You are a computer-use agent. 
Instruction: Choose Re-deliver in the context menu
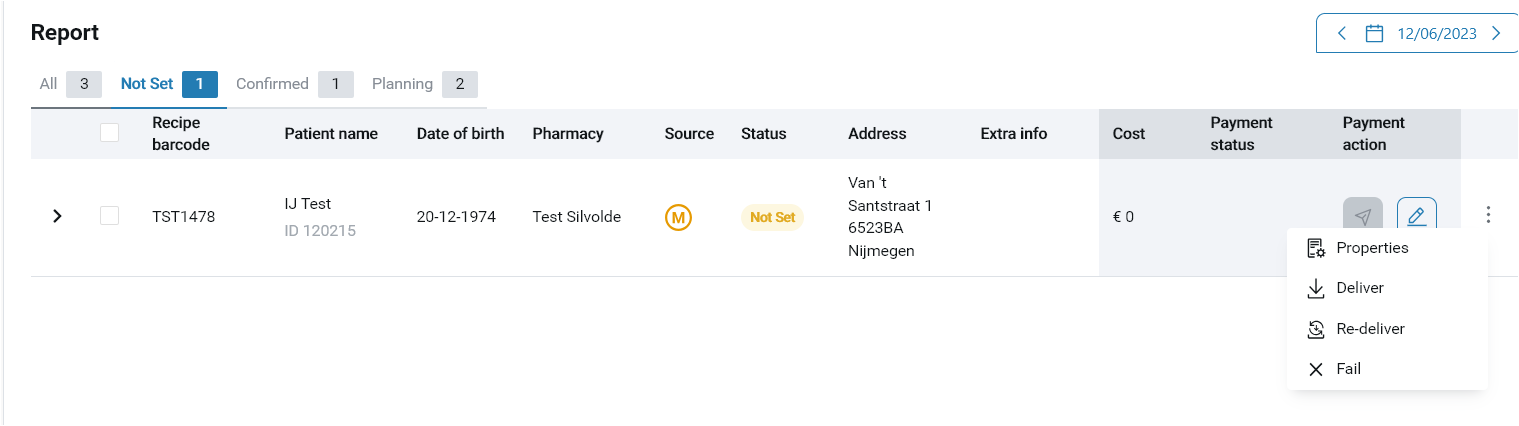pyautogui.click(x=1370, y=329)
